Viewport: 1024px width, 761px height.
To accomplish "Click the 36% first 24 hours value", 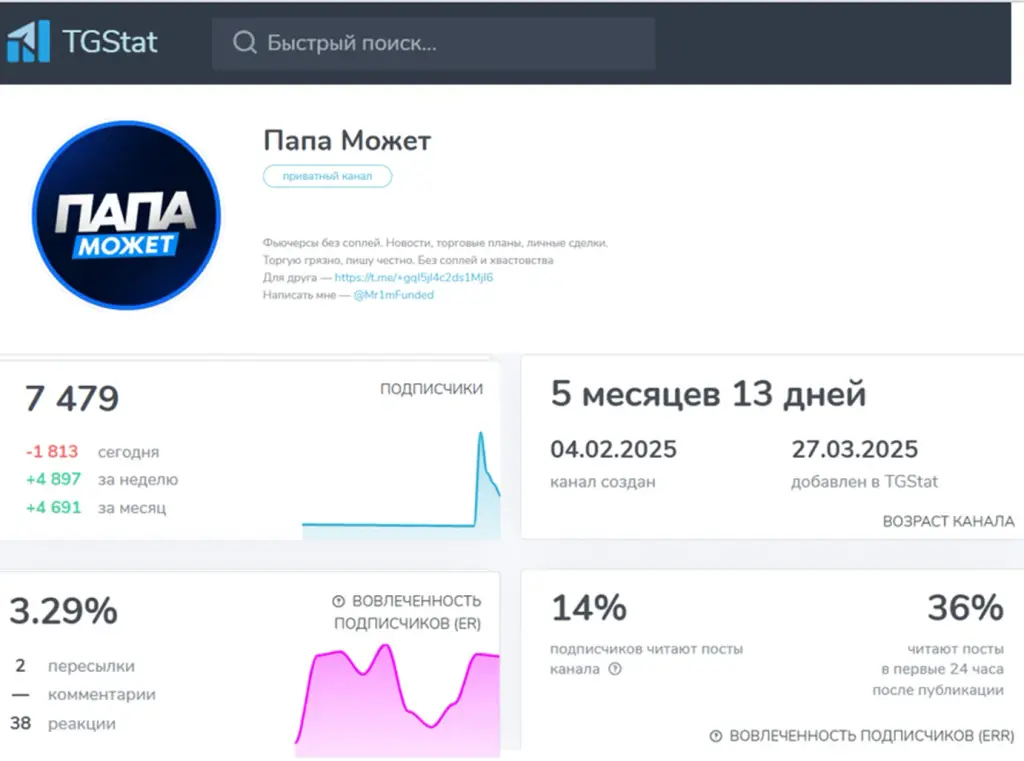I will [965, 607].
